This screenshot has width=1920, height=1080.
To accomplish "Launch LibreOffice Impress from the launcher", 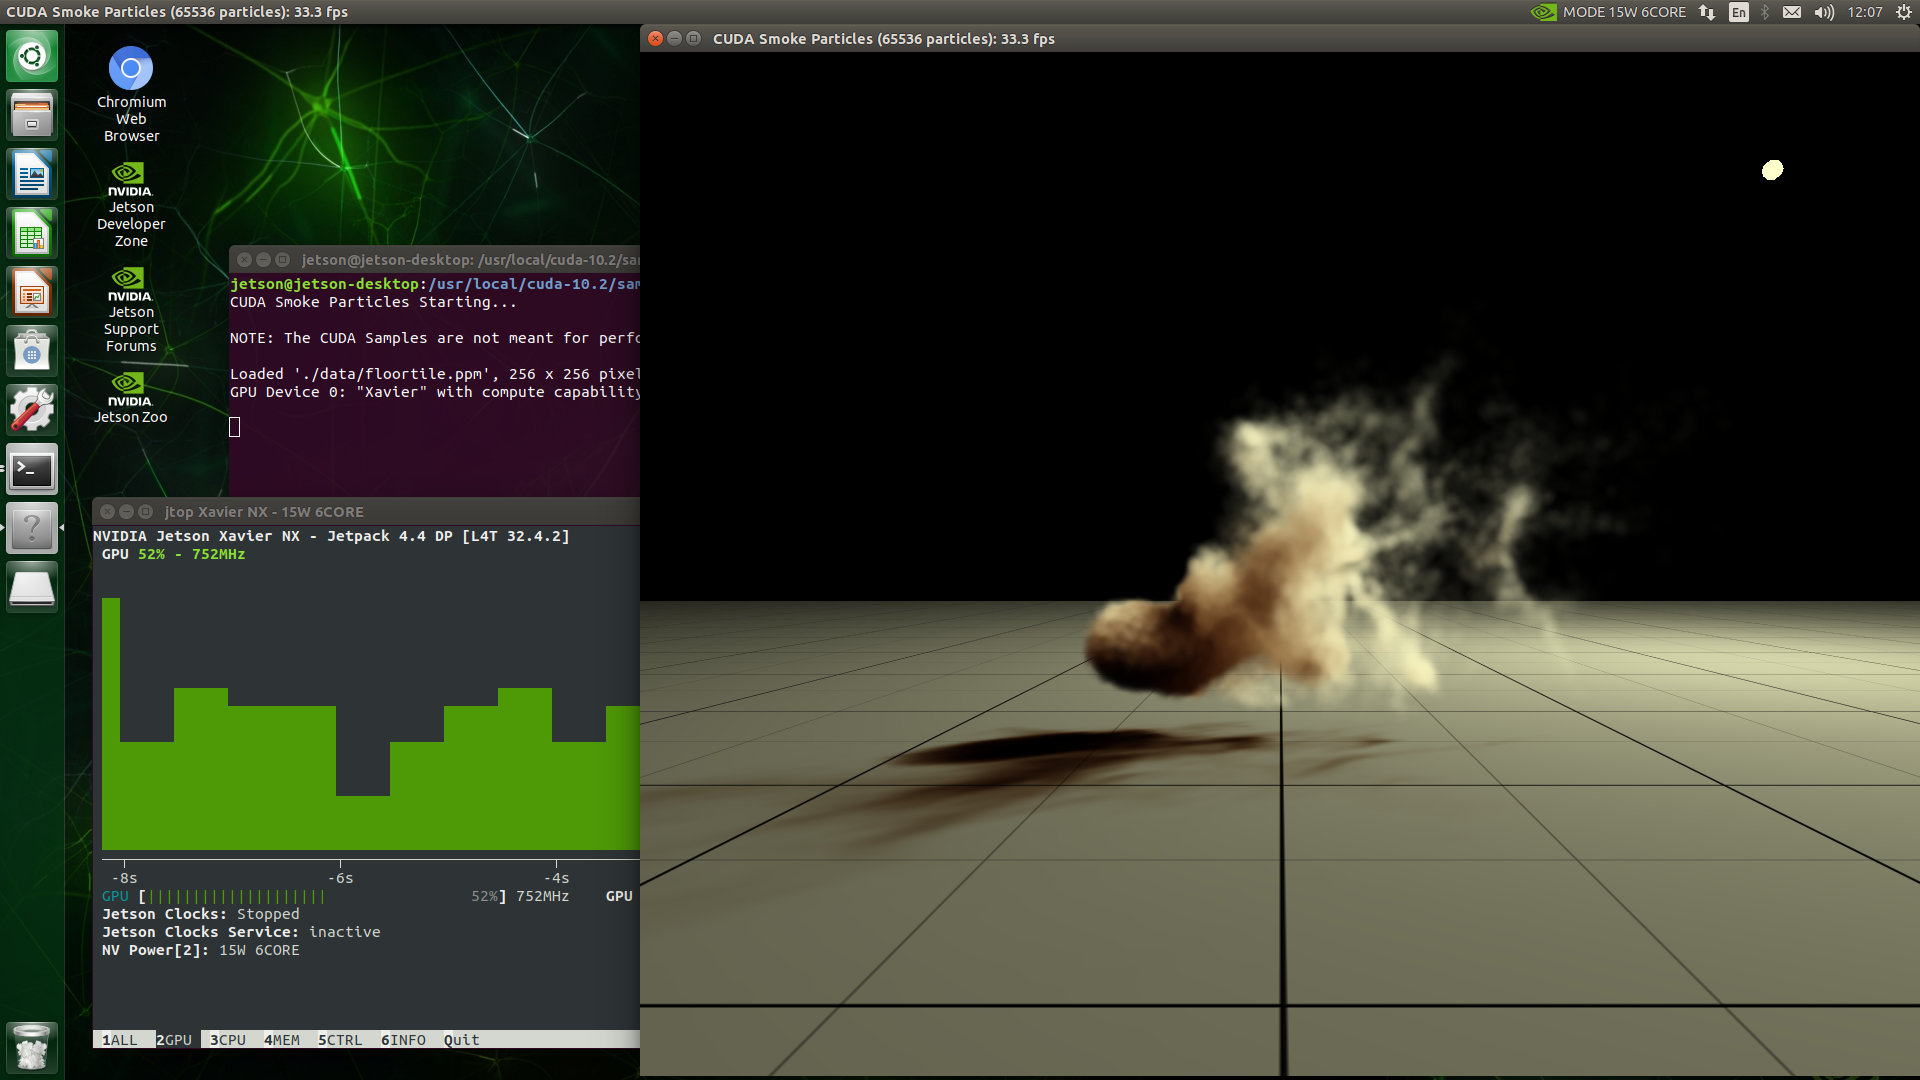I will [32, 292].
